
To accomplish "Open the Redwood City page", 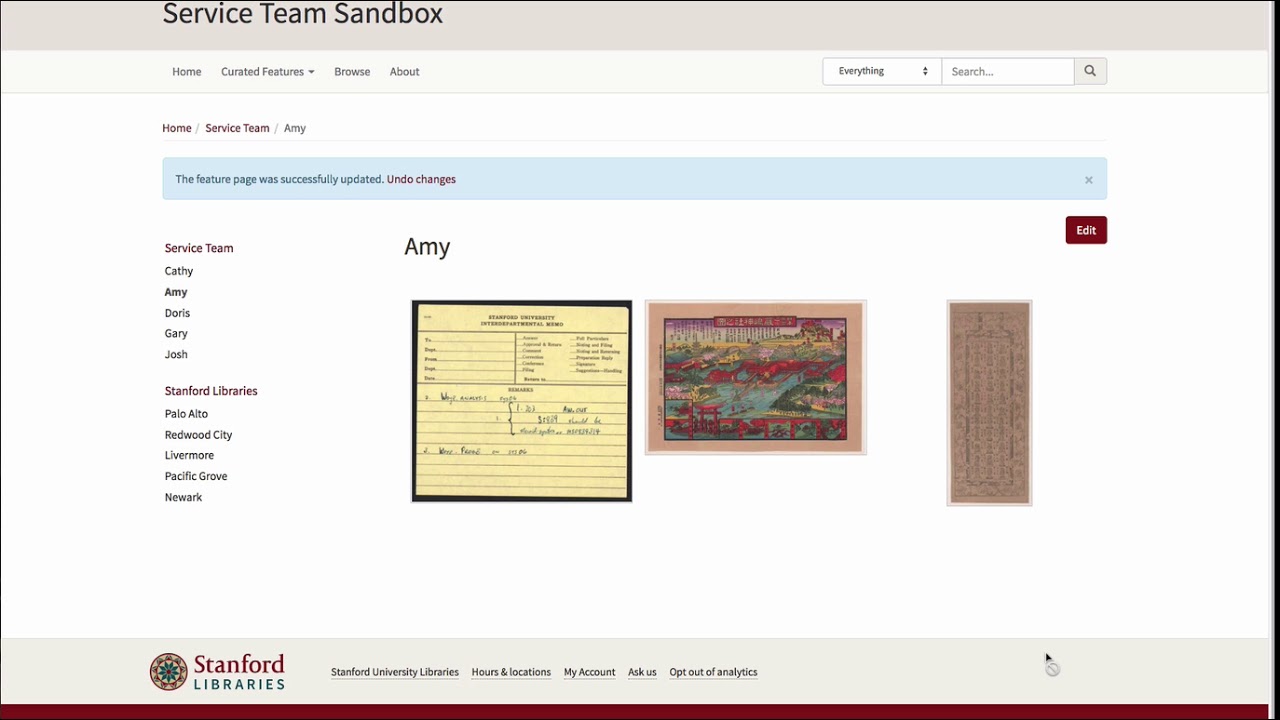I will coord(198,435).
